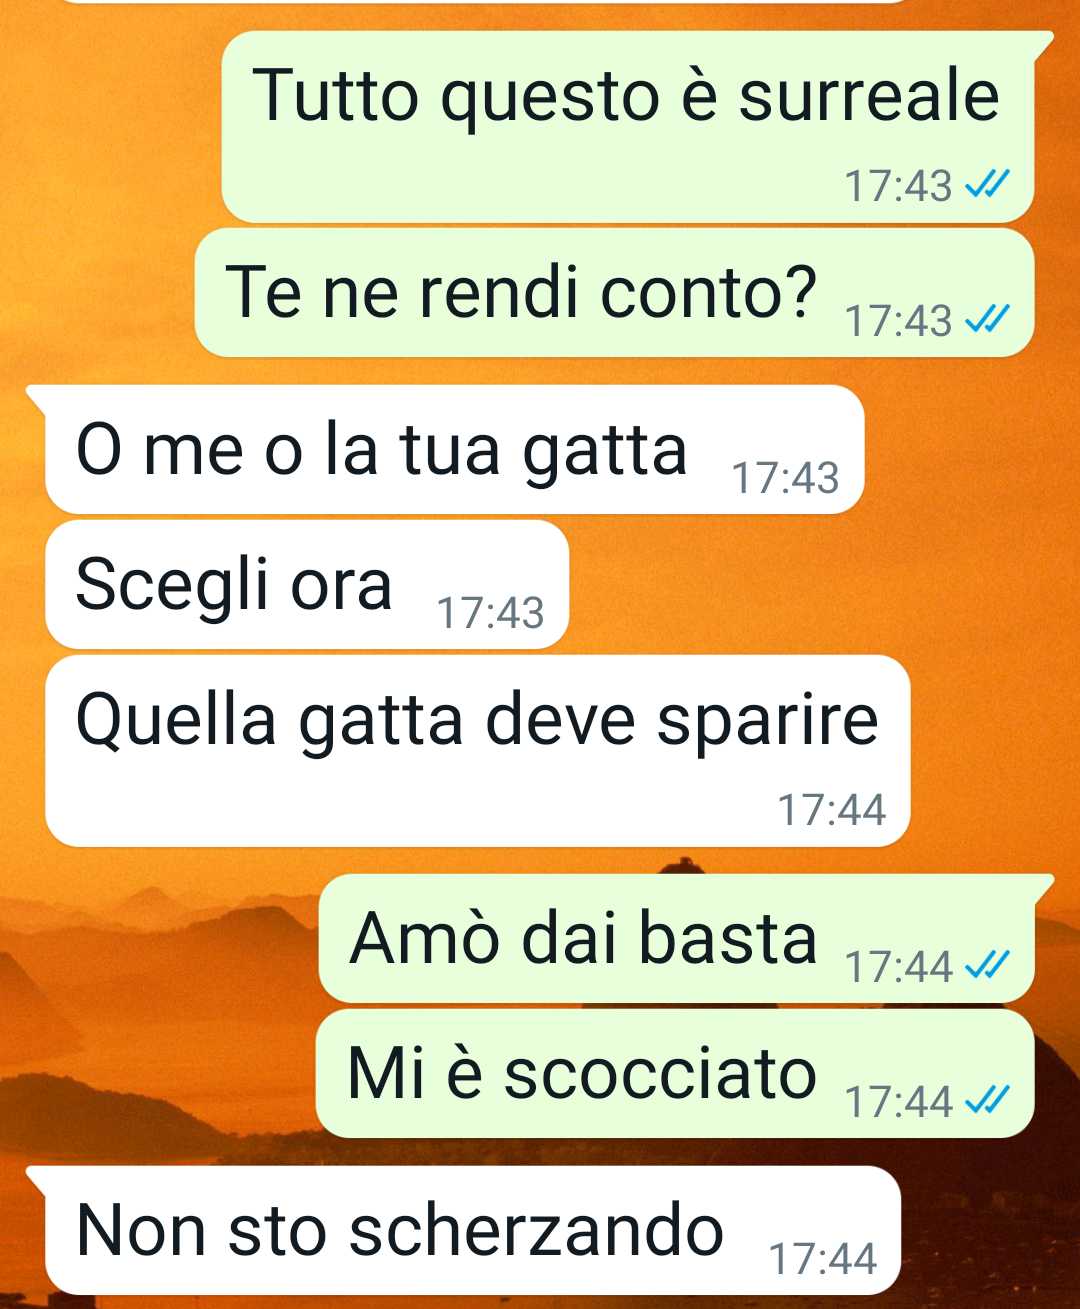Click the 17:44 time beside 'Mi è scocciato'
Image resolution: width=1080 pixels, height=1309 pixels.
point(899,1102)
